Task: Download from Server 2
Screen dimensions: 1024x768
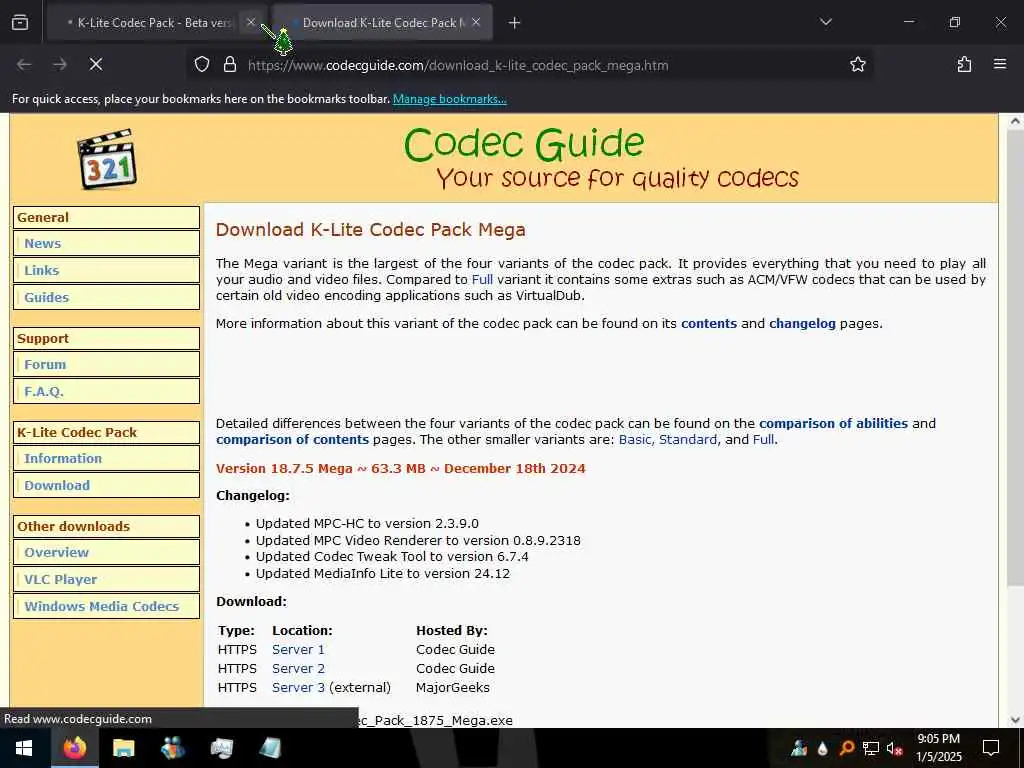Action: tap(298, 668)
